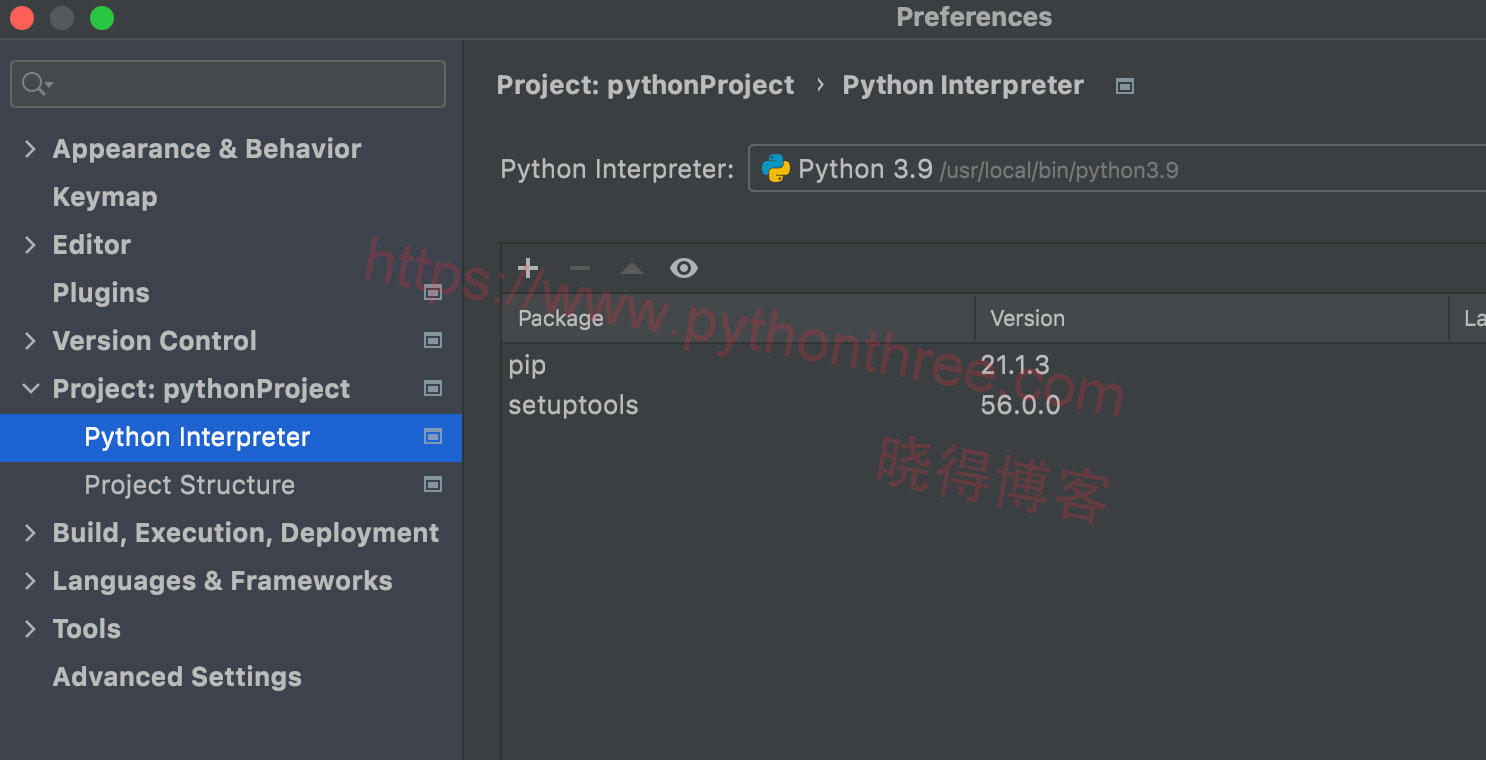
Task: Select the pip package row
Action: click(994, 365)
